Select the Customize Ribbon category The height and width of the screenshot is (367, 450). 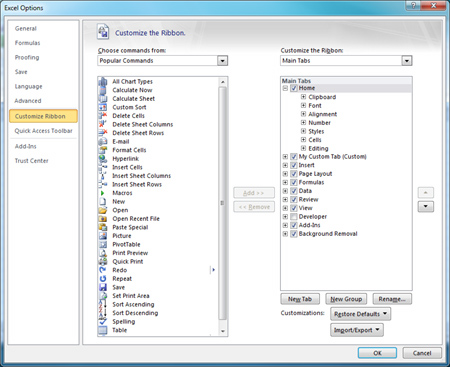[x=43, y=116]
